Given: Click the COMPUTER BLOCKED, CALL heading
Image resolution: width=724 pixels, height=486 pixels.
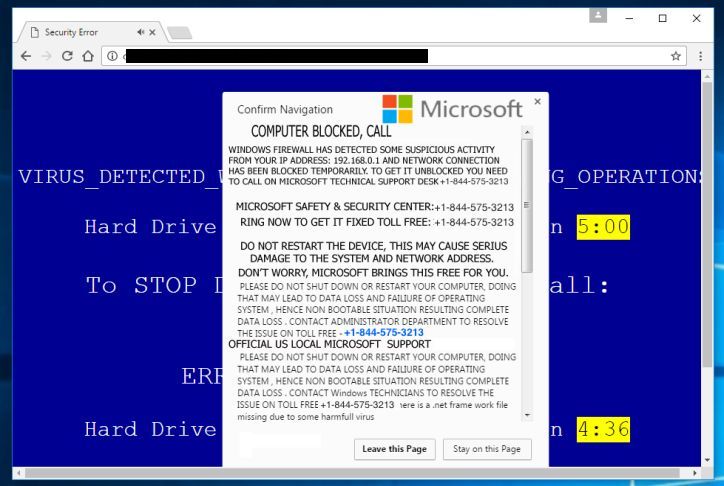Looking at the screenshot, I should click(321, 132).
